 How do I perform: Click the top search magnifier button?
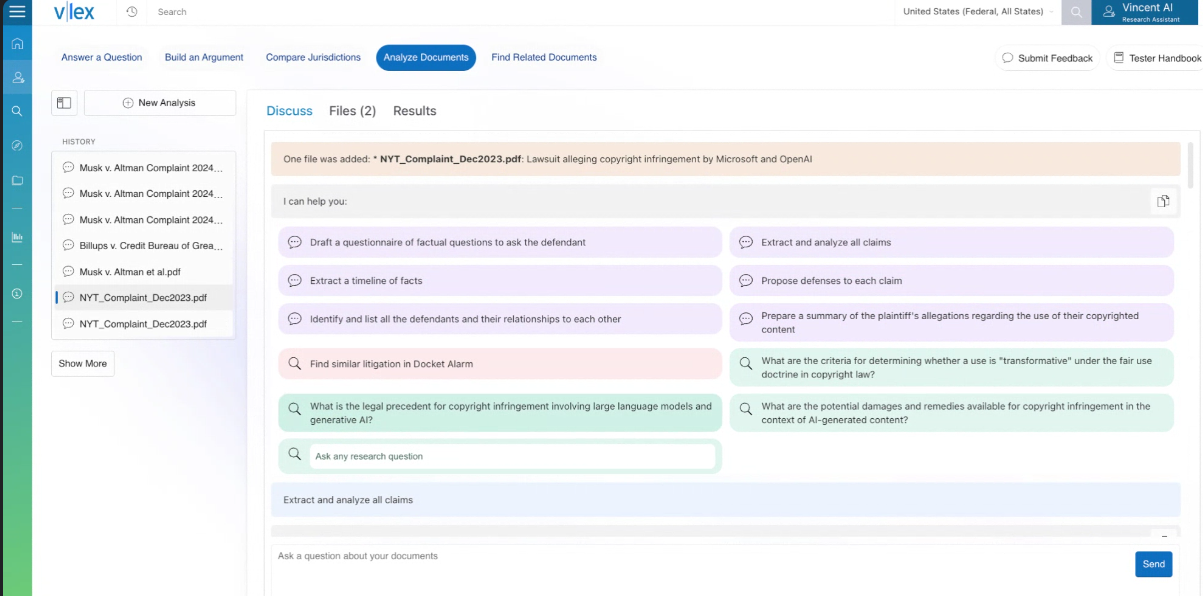pos(1075,12)
